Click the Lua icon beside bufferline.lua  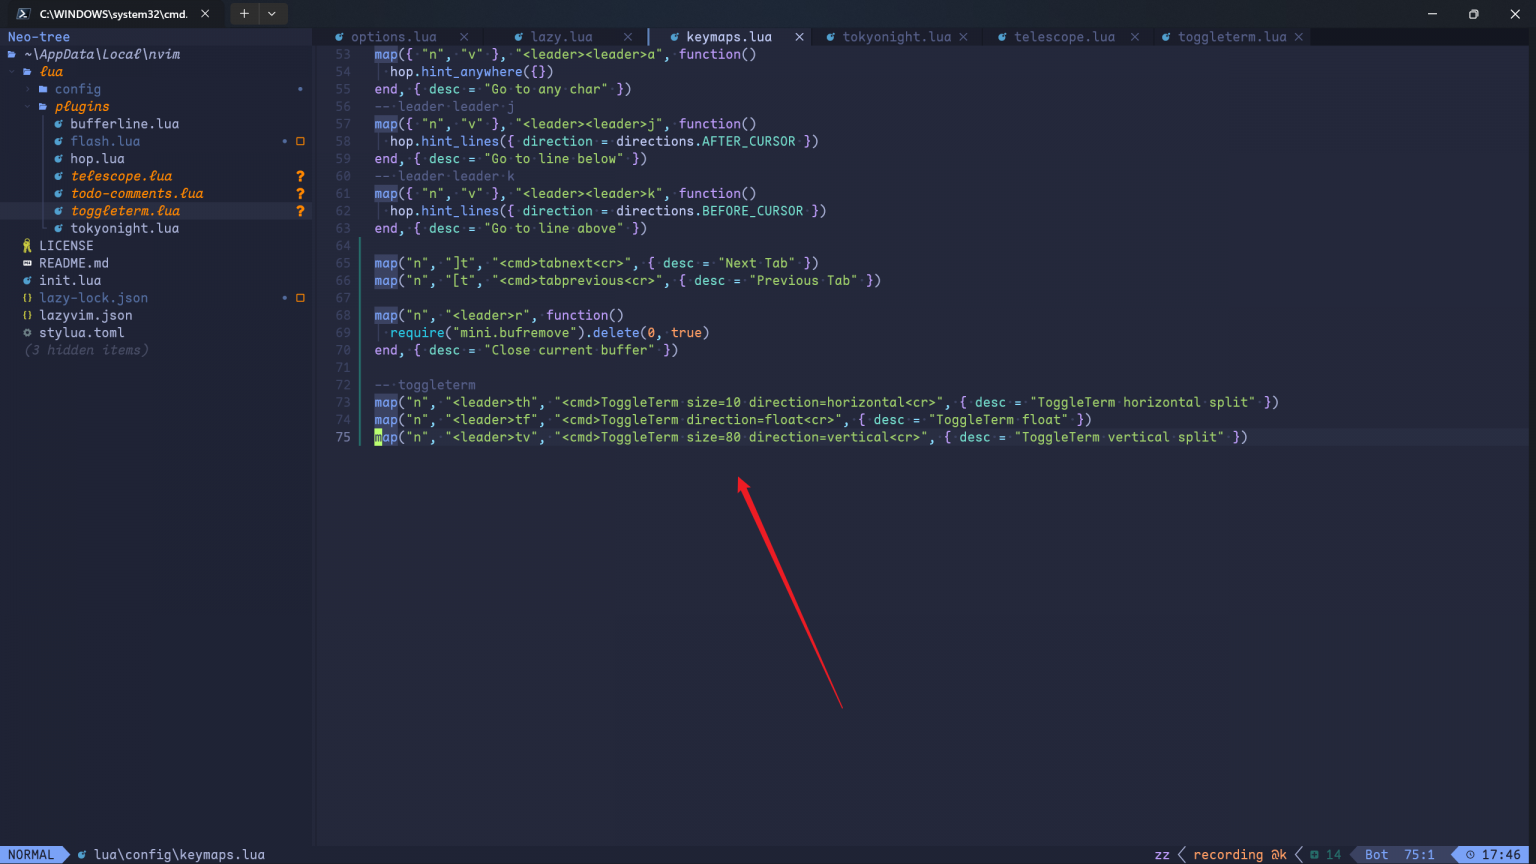click(x=59, y=124)
